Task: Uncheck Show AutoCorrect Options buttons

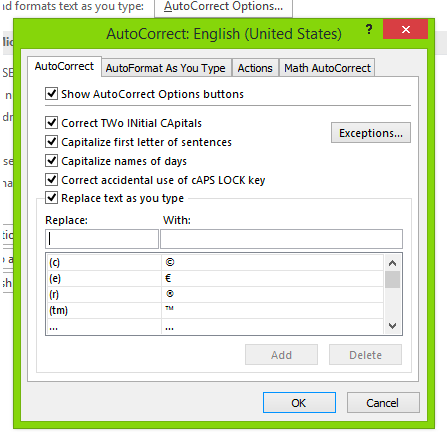Action: point(51,94)
